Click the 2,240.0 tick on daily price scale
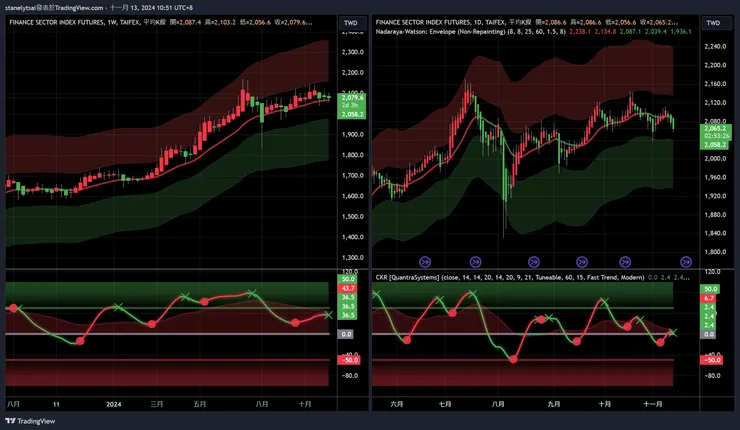Viewport: 740px width, 430px height. point(715,46)
